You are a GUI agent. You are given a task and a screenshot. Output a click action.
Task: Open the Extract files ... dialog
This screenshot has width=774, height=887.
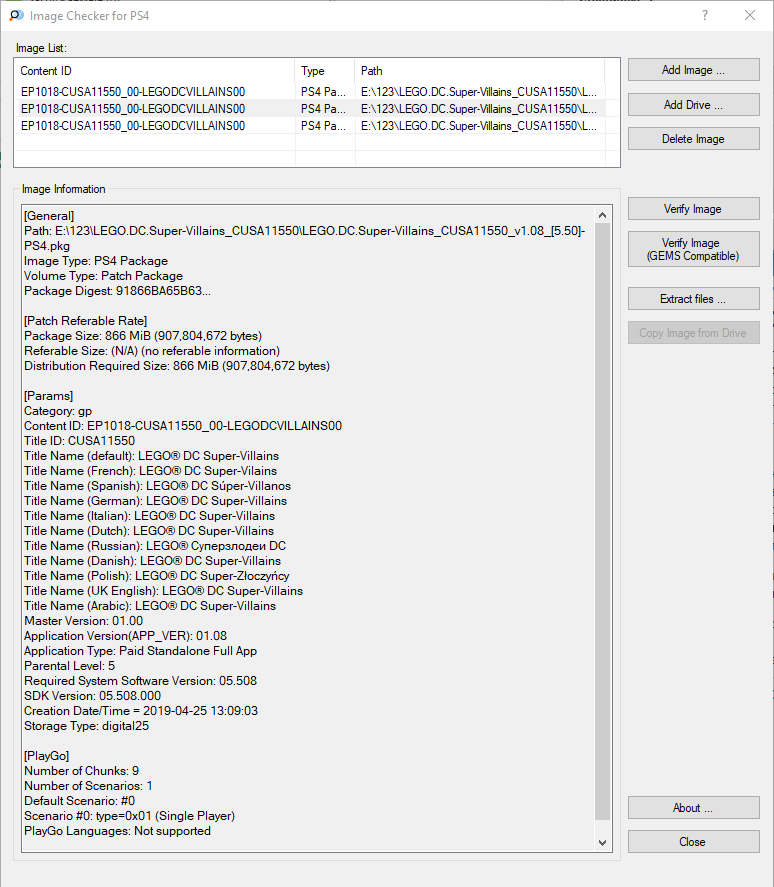pyautogui.click(x=693, y=299)
